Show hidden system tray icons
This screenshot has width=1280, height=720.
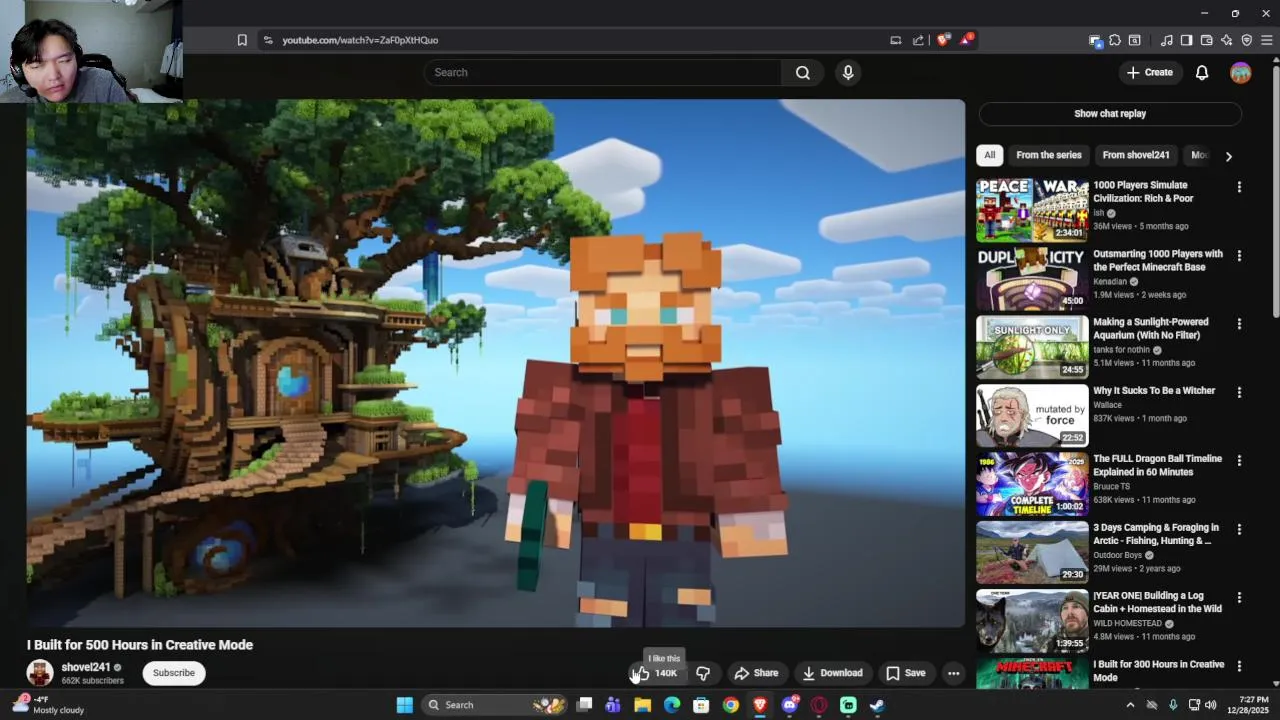point(1130,705)
